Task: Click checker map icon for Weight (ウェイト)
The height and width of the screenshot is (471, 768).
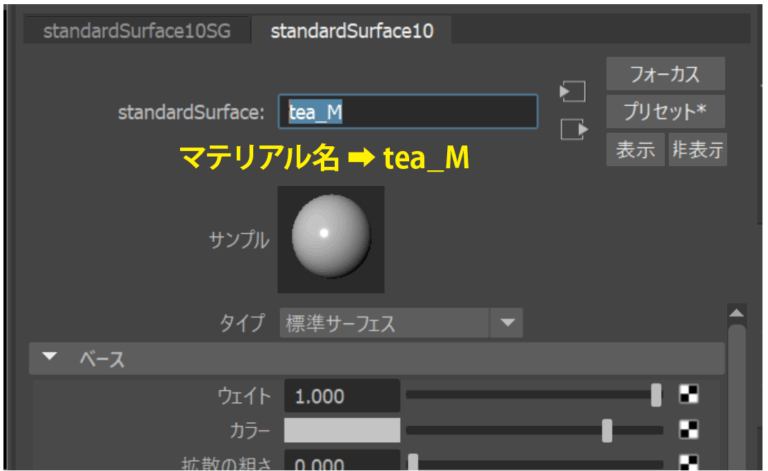Action: [688, 395]
